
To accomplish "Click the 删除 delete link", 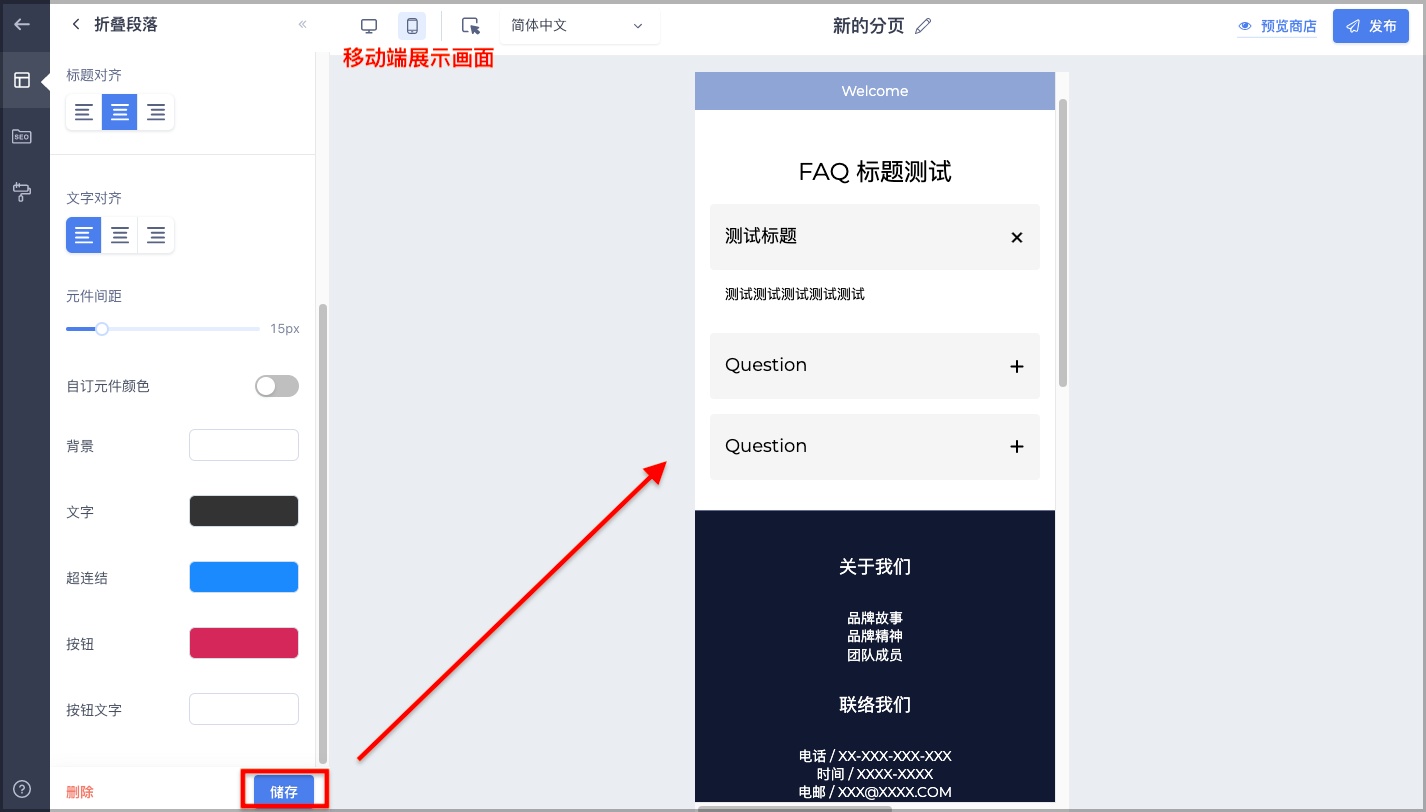I will [x=80, y=792].
